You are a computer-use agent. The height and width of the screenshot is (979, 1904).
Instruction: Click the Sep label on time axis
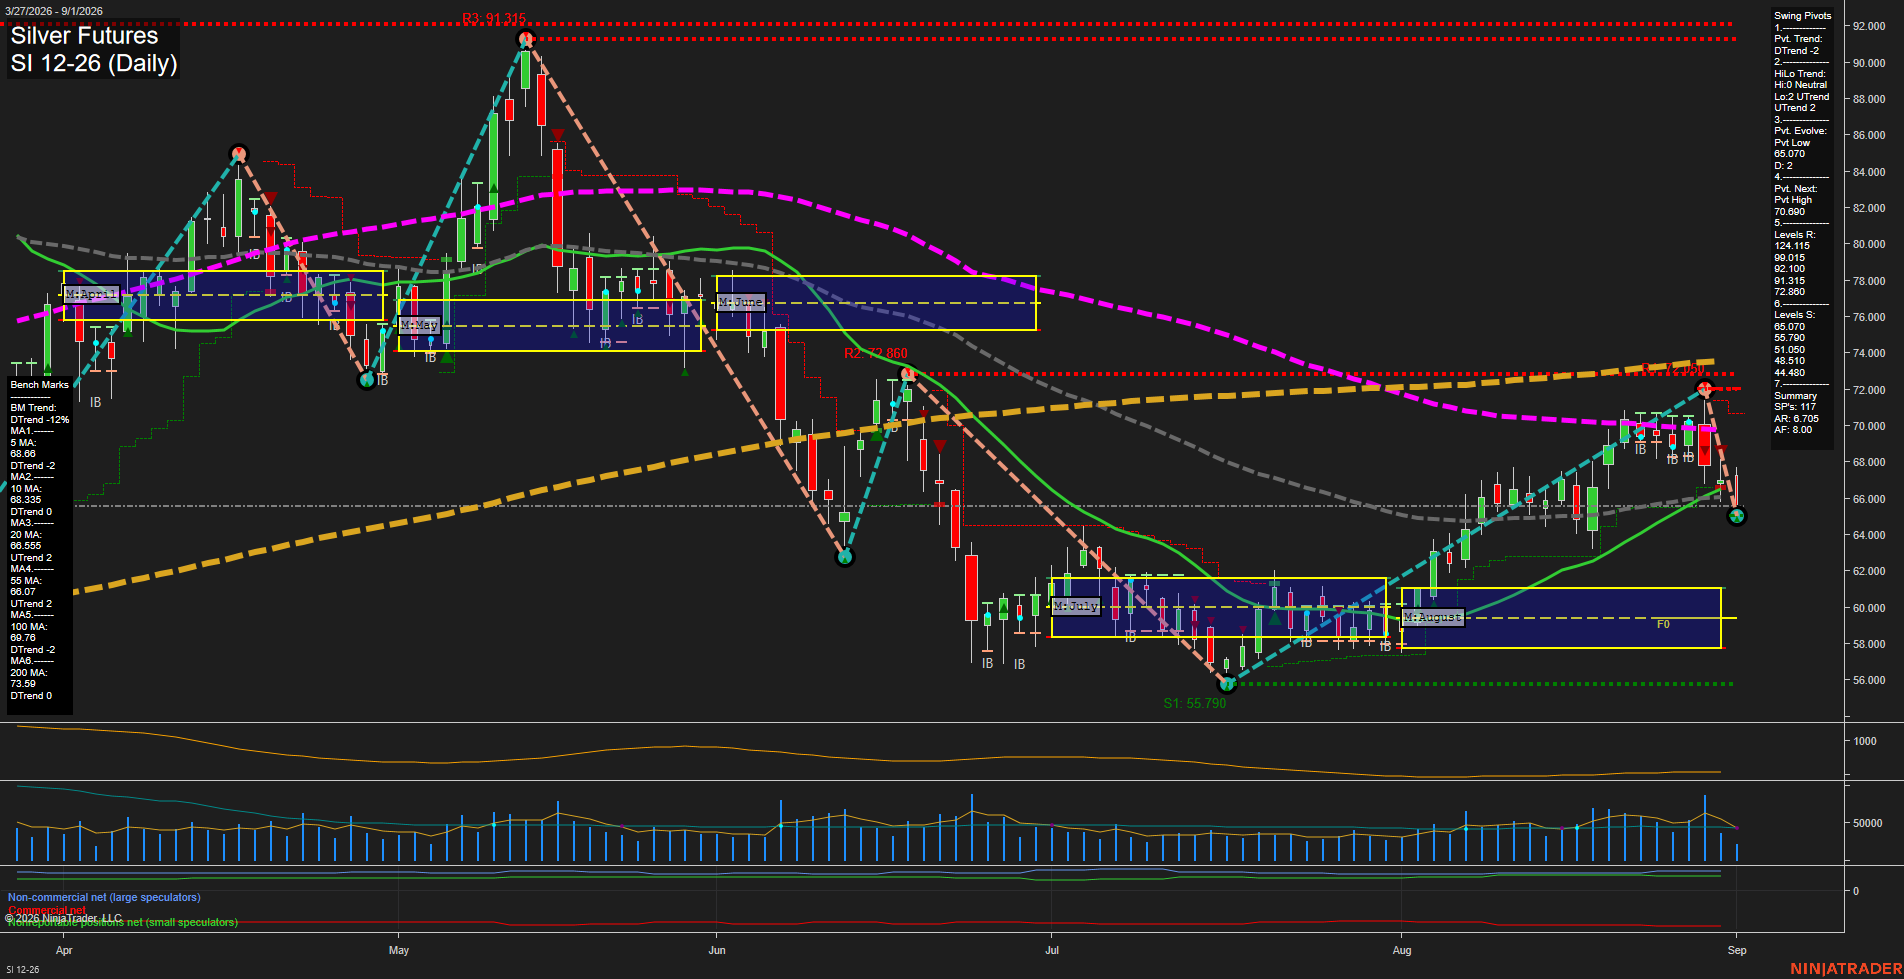coord(1737,950)
